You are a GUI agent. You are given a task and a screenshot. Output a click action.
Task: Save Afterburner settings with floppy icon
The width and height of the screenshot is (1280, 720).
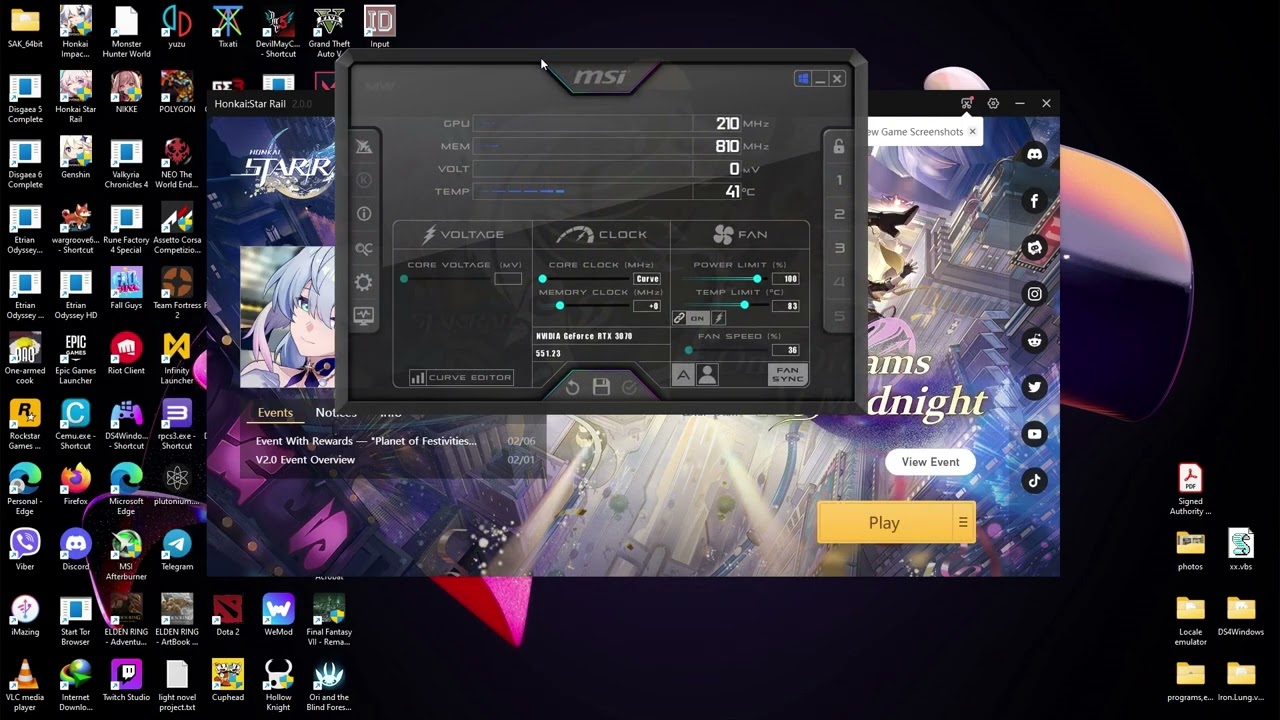coord(601,387)
